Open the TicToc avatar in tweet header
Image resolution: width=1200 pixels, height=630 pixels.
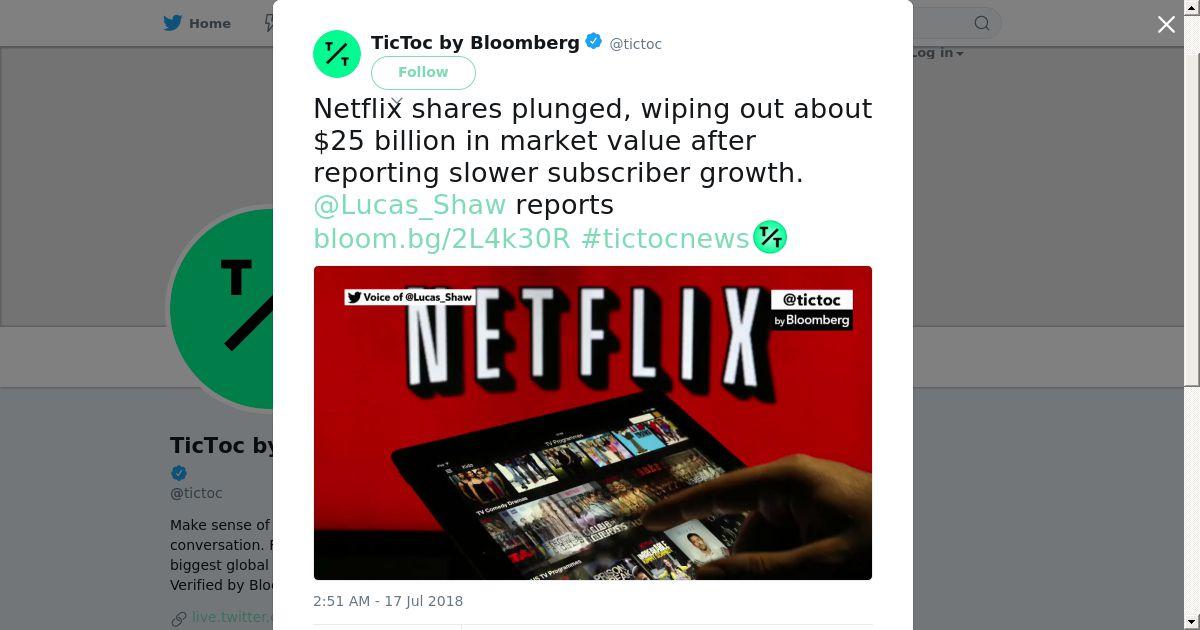337,54
